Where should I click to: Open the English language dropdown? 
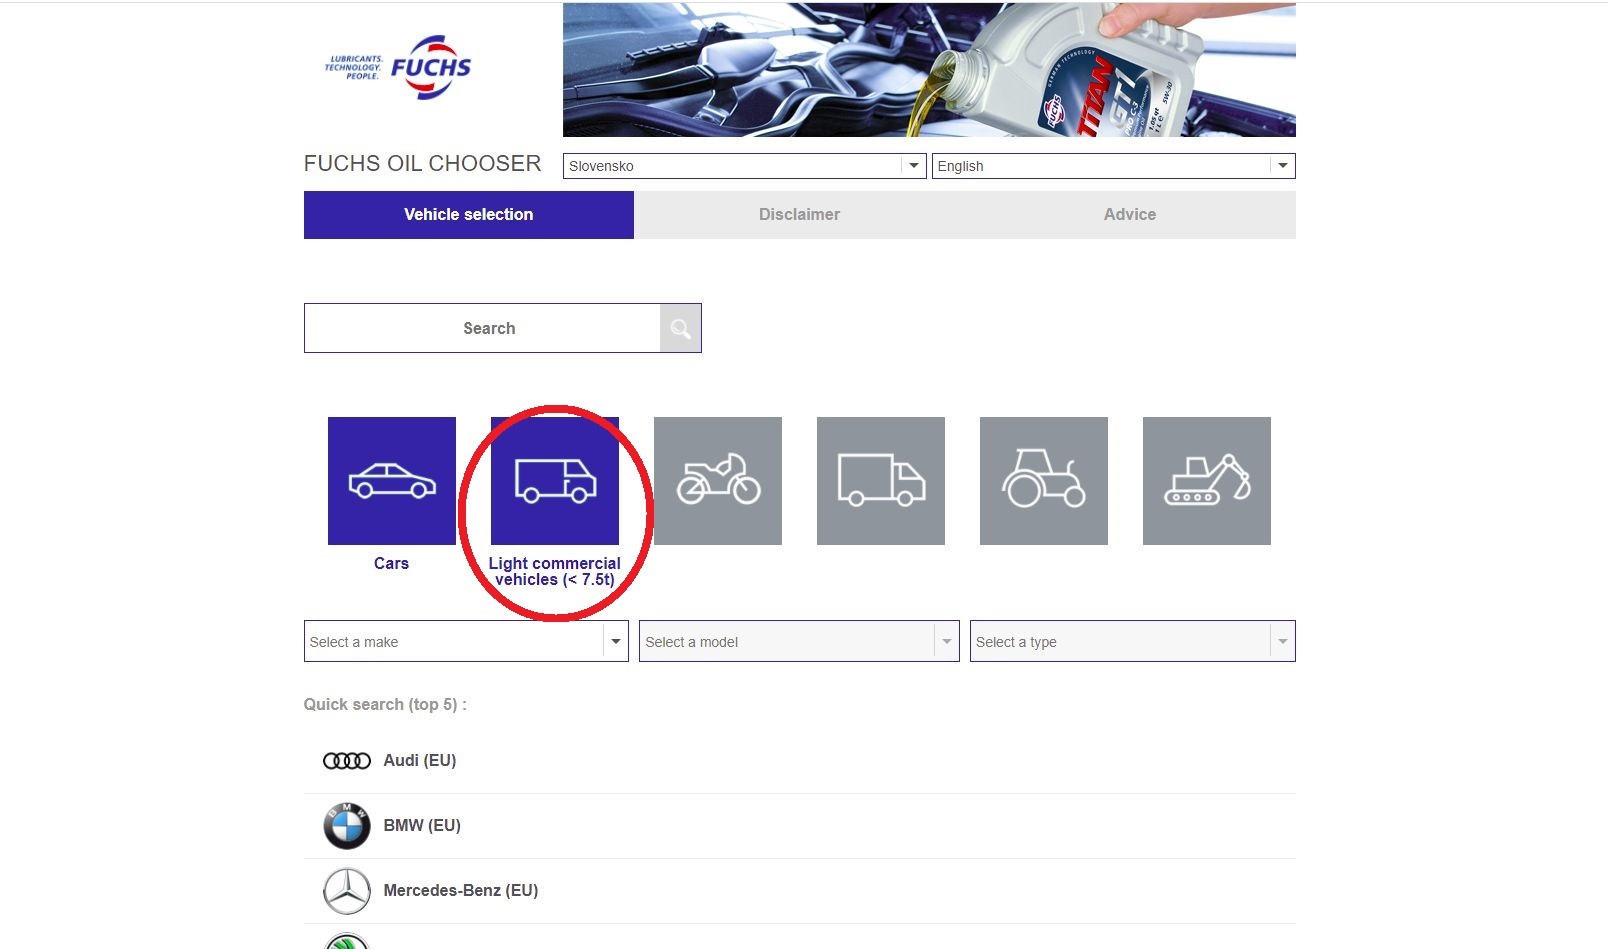coord(1113,166)
